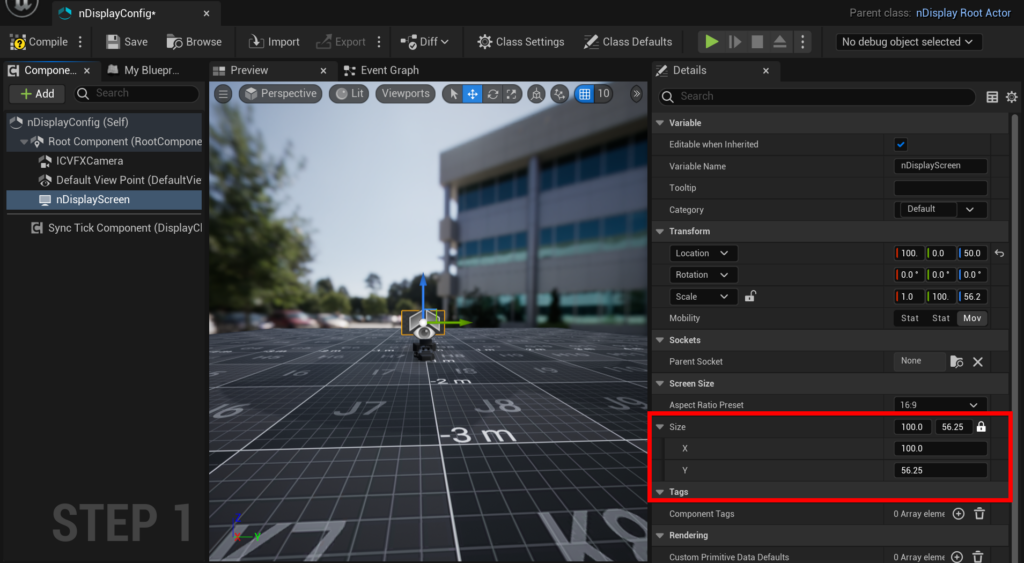Activate the Select objects mode arrow
The height and width of the screenshot is (563, 1024).
point(453,94)
